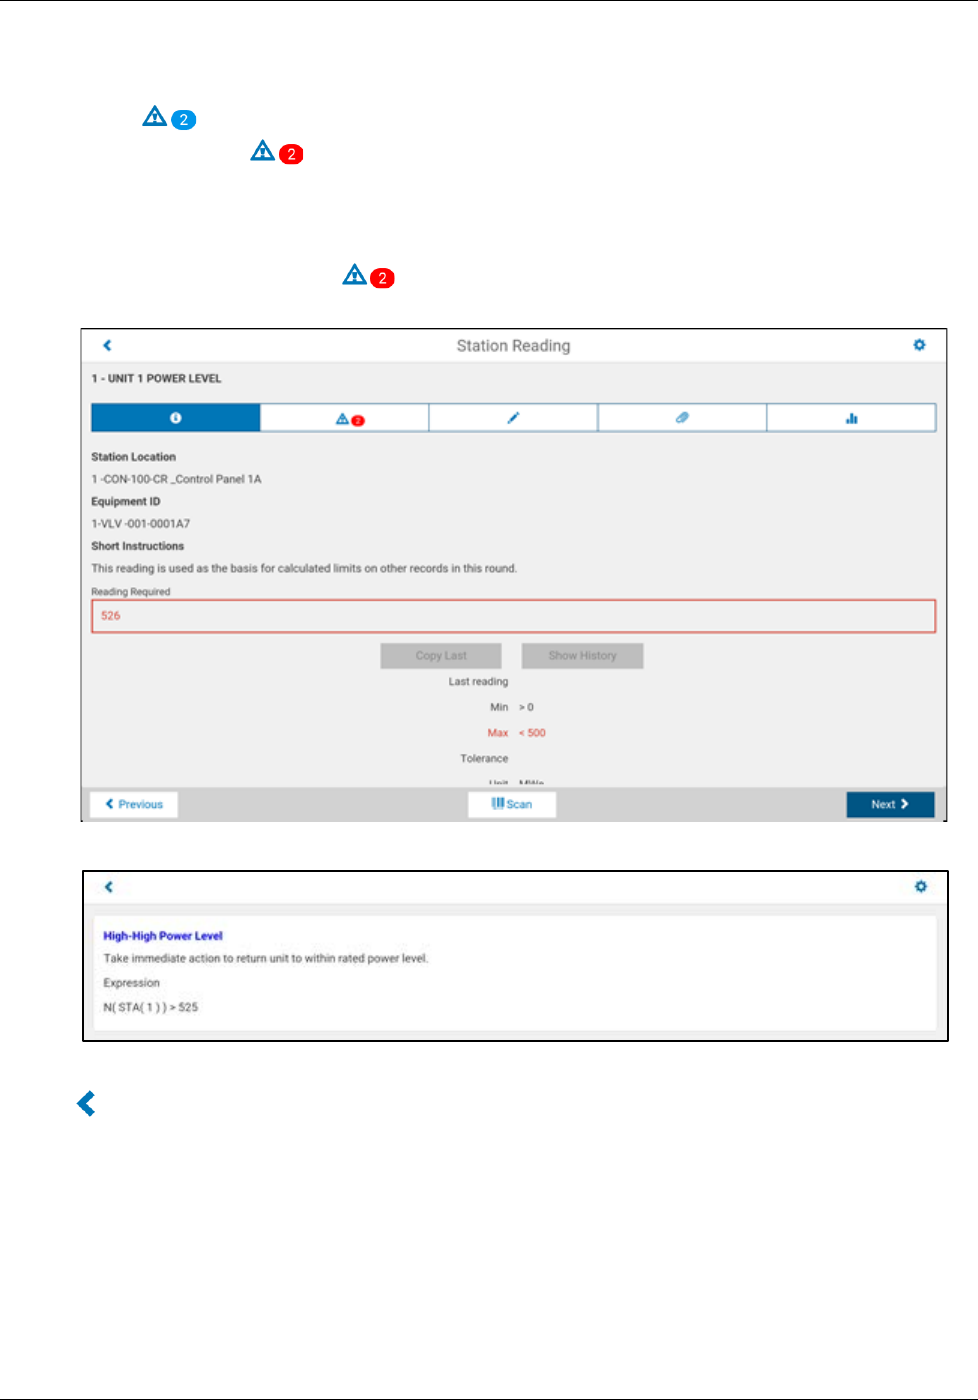
Task: Select station location 1-CON-100-CR text
Action: (x=176, y=479)
